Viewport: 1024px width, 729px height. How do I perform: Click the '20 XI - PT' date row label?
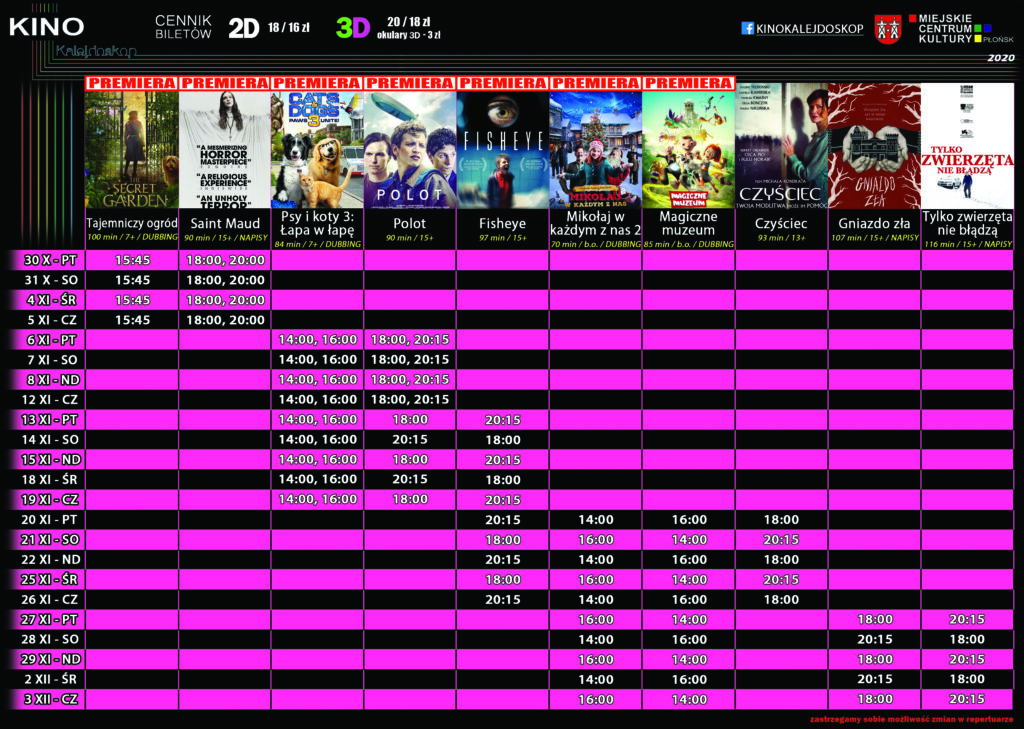pyautogui.click(x=50, y=519)
